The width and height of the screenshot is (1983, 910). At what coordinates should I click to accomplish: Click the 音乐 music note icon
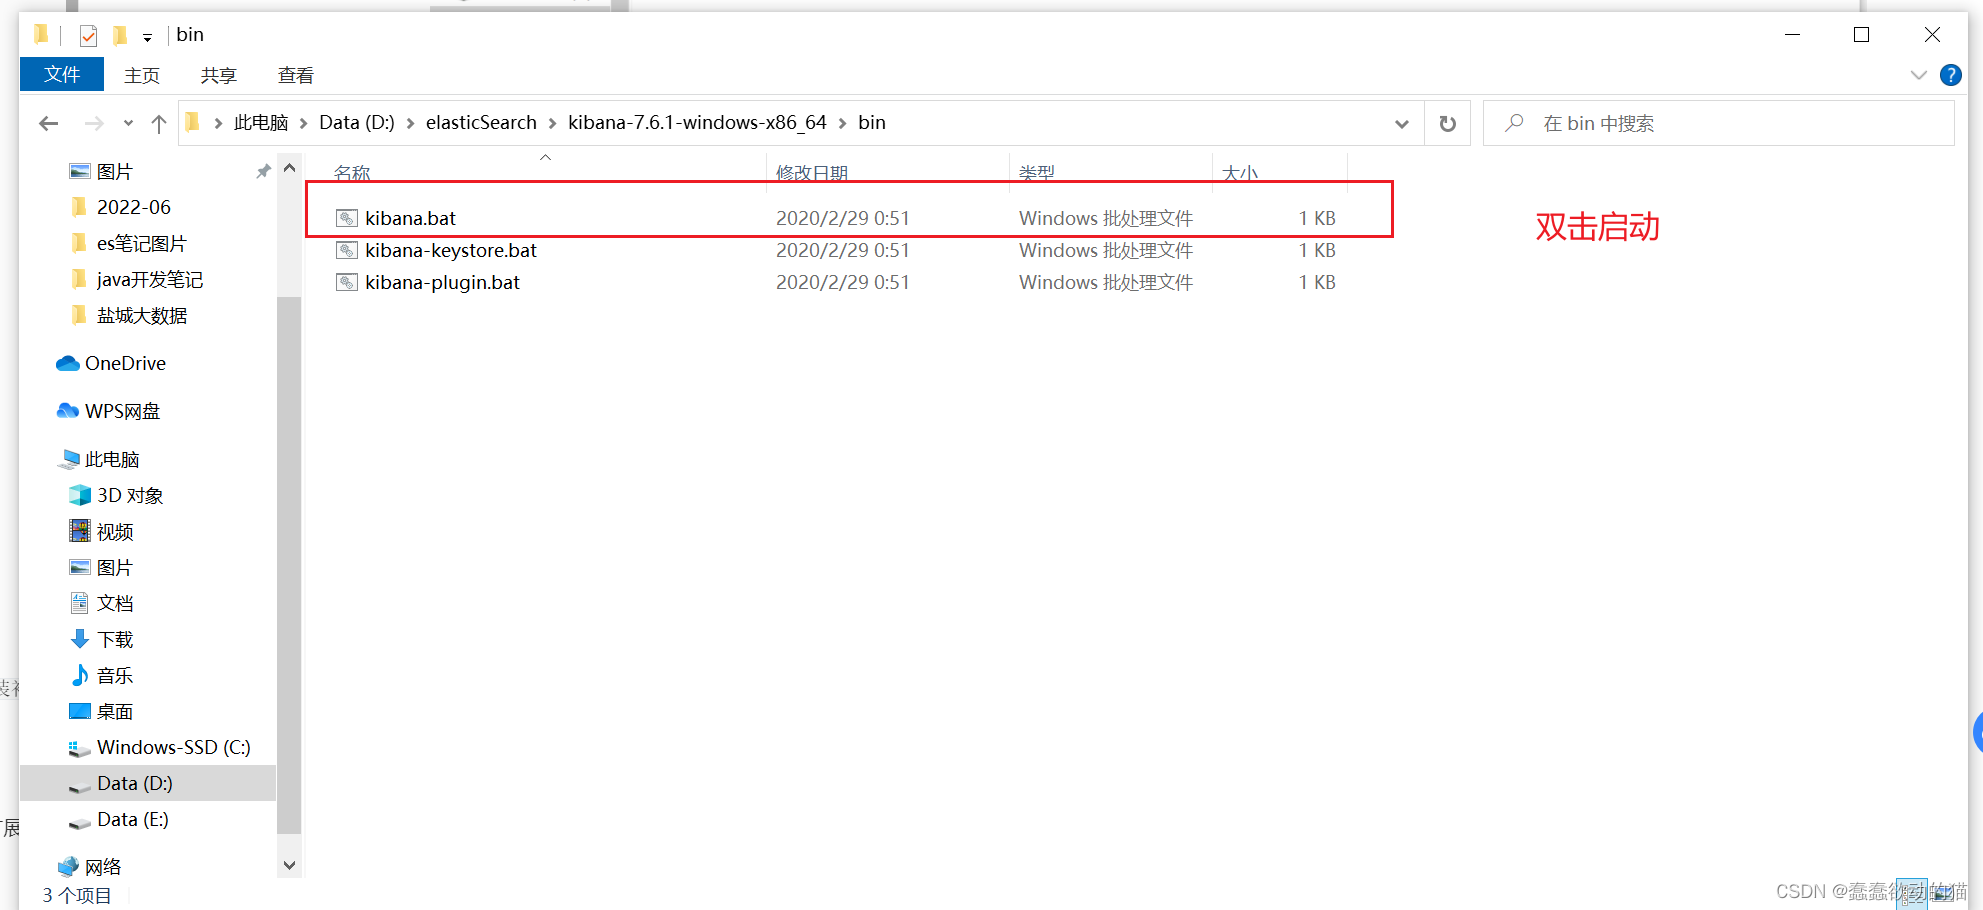[80, 675]
